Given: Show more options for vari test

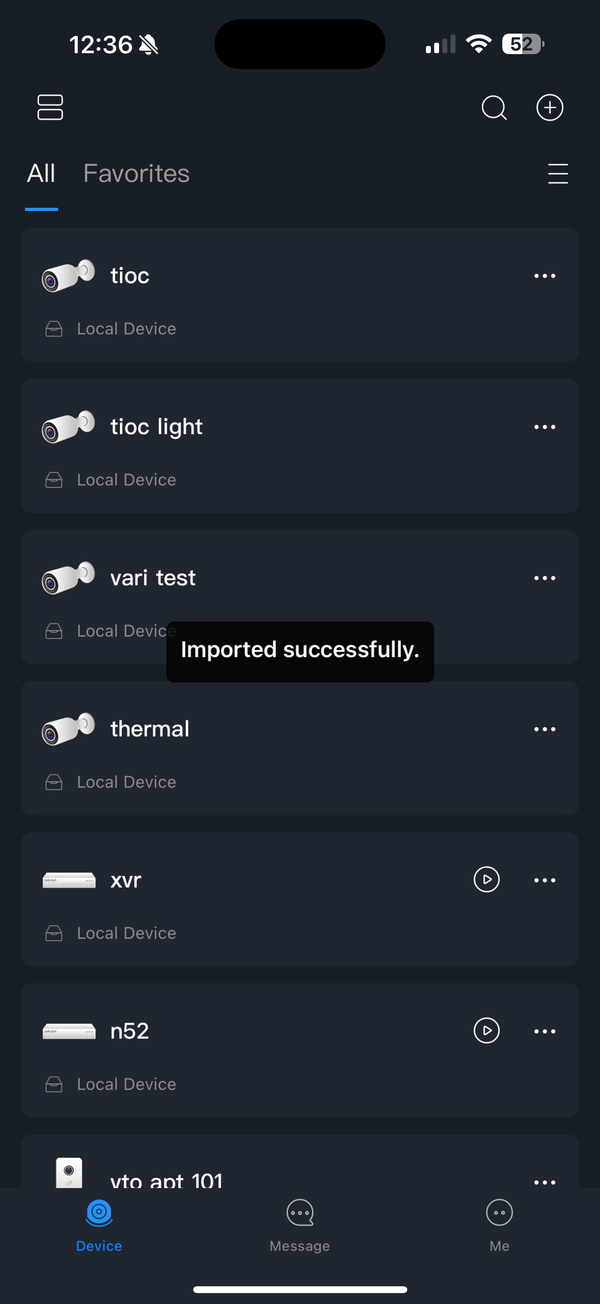Looking at the screenshot, I should click(544, 578).
